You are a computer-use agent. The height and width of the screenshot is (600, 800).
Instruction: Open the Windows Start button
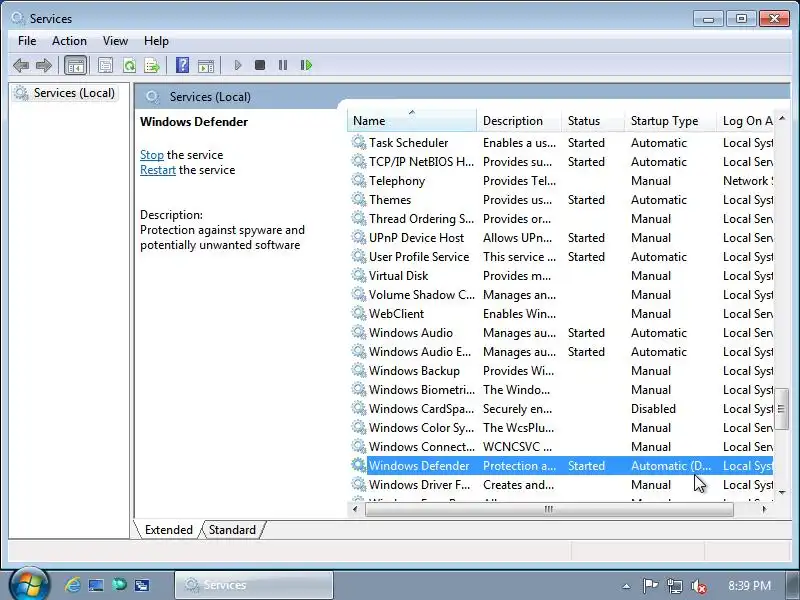click(29, 585)
